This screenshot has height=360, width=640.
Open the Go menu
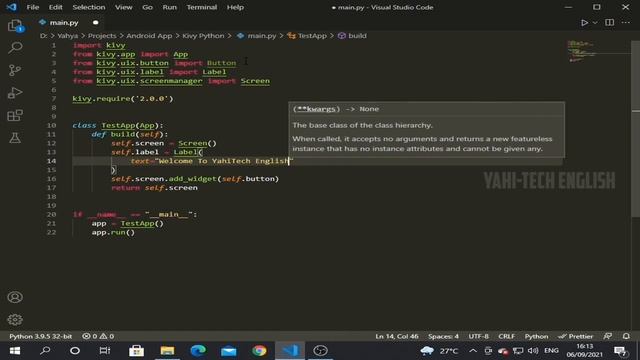[147, 7]
